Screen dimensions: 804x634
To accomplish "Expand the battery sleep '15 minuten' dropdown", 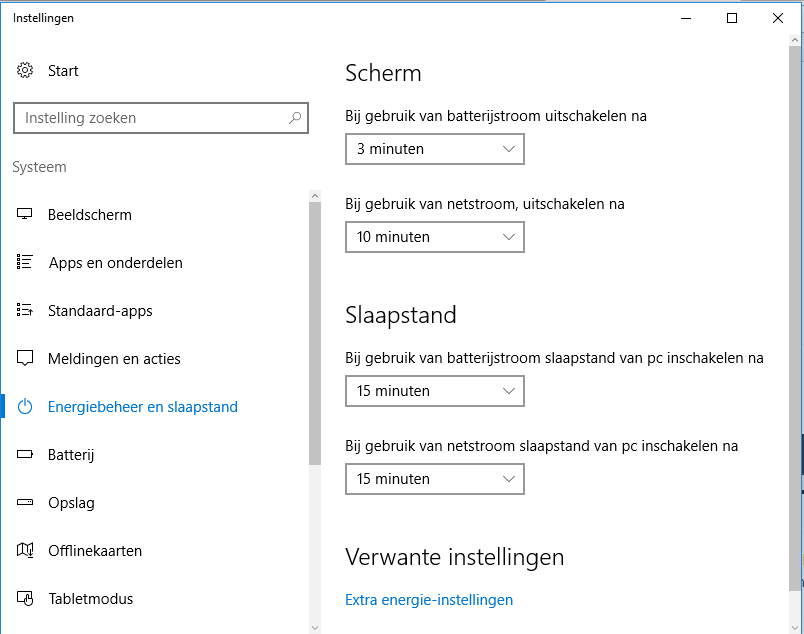I will point(434,391).
